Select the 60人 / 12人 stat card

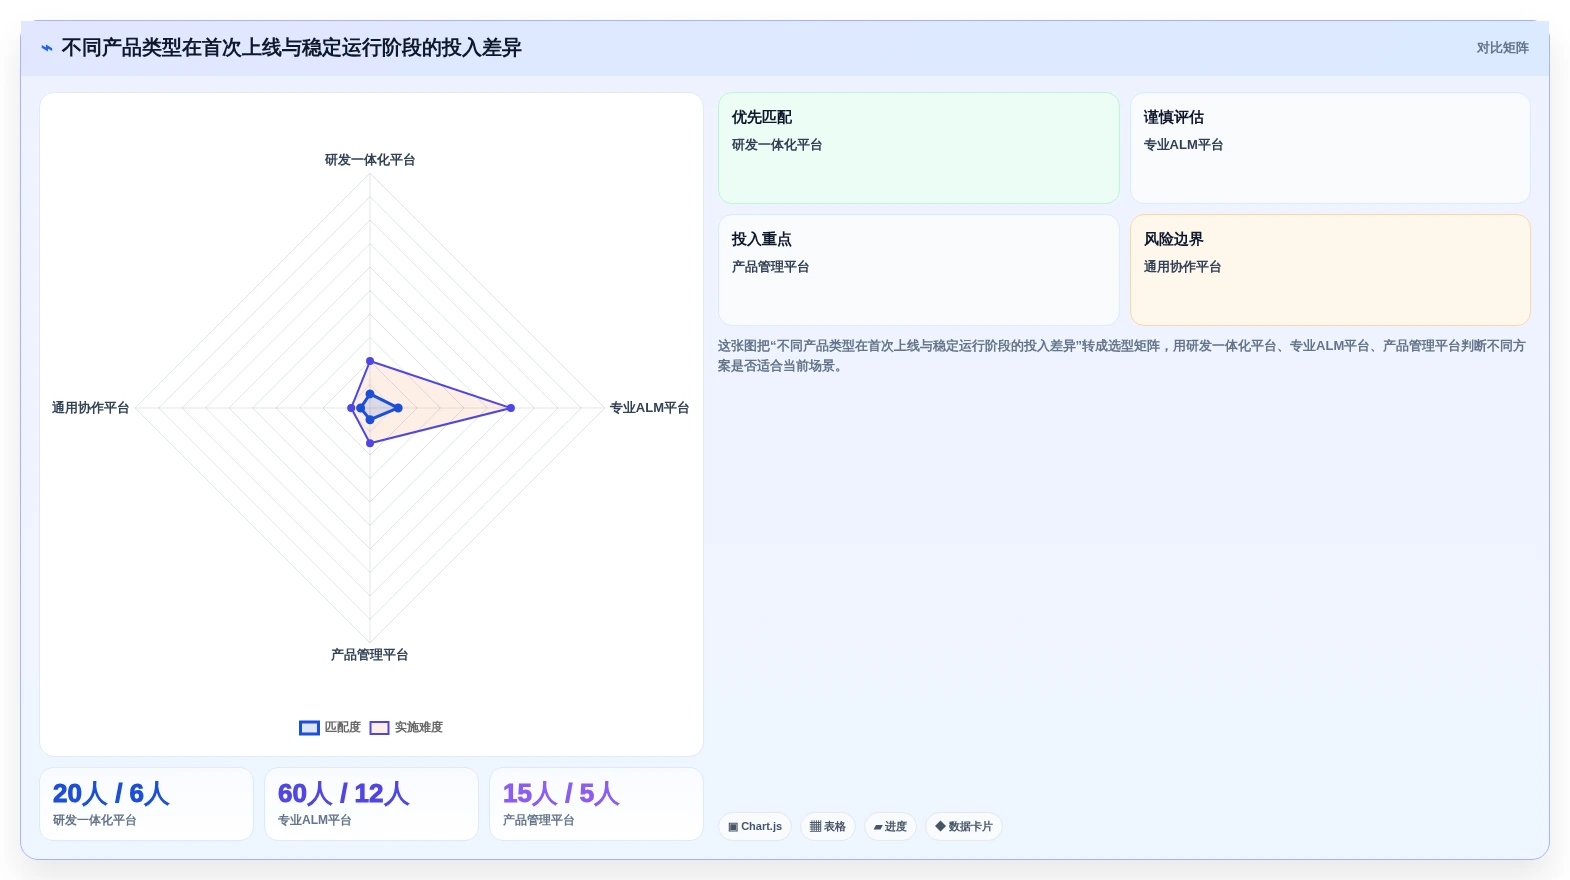[x=371, y=804]
